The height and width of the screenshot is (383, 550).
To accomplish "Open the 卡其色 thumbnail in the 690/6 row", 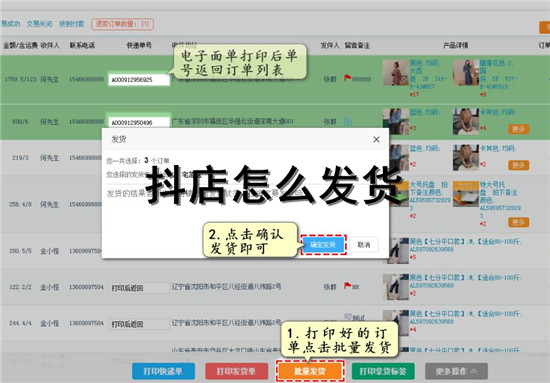I will (466, 121).
